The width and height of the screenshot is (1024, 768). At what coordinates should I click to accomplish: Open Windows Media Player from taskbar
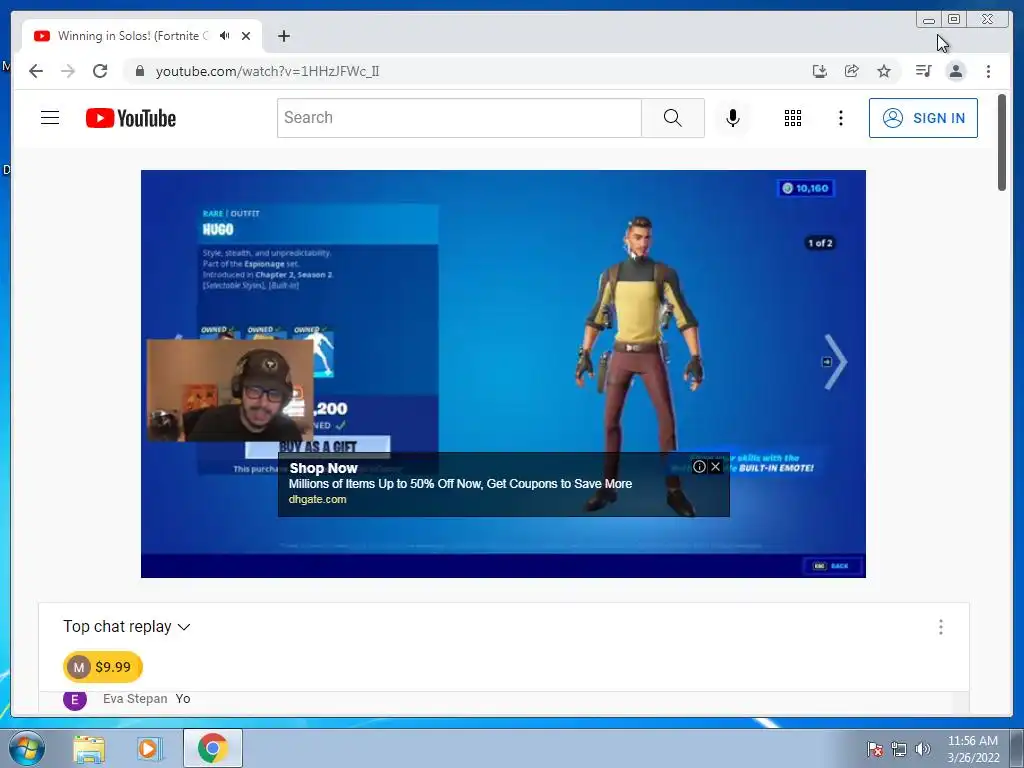pos(149,748)
